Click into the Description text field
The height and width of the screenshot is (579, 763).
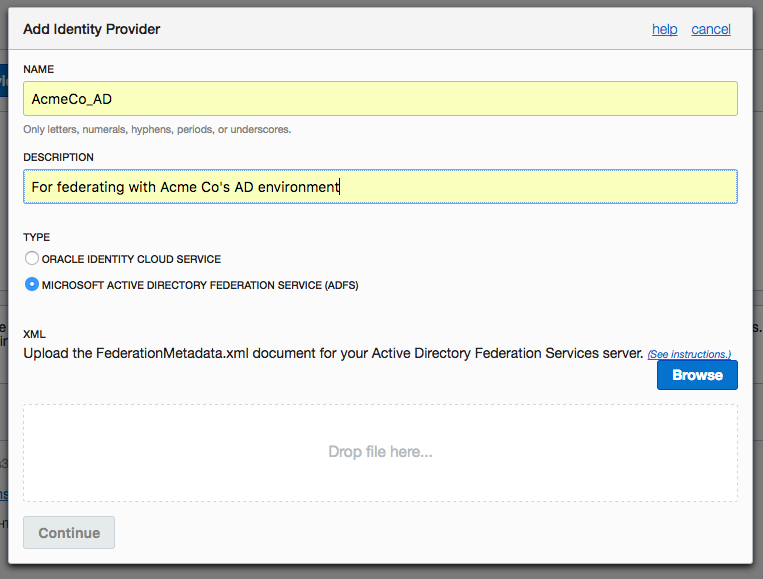(x=380, y=186)
